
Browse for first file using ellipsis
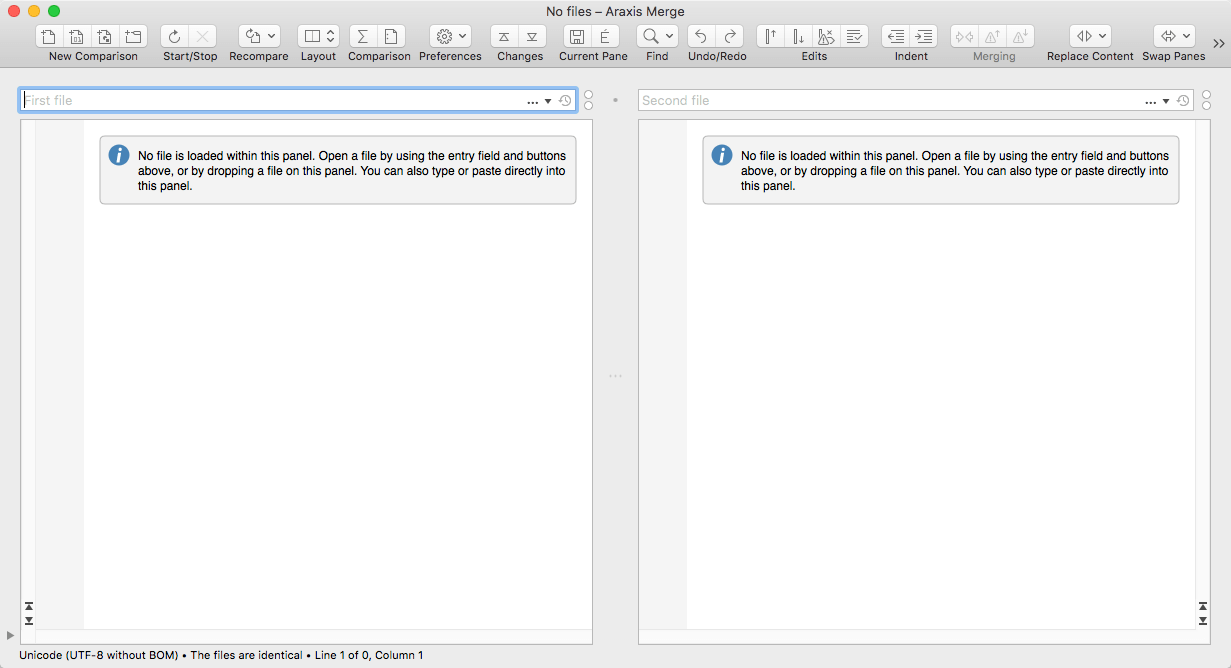click(x=533, y=101)
